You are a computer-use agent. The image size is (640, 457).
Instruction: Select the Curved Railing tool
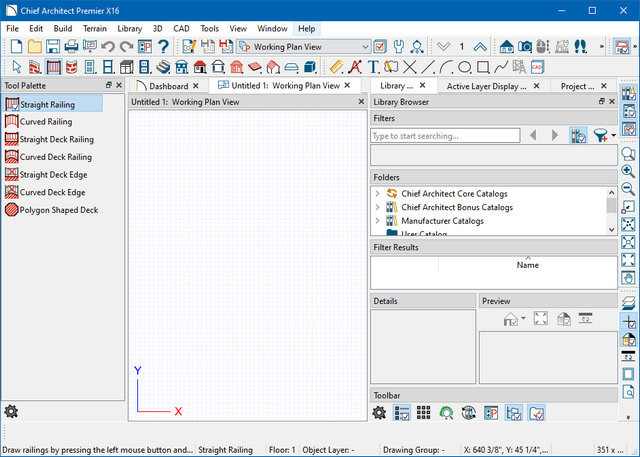(x=46, y=121)
